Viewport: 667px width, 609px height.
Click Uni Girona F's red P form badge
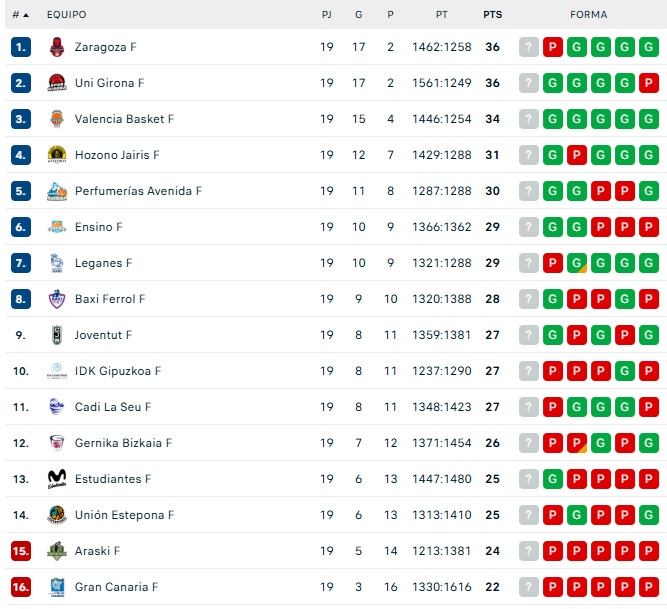(649, 83)
